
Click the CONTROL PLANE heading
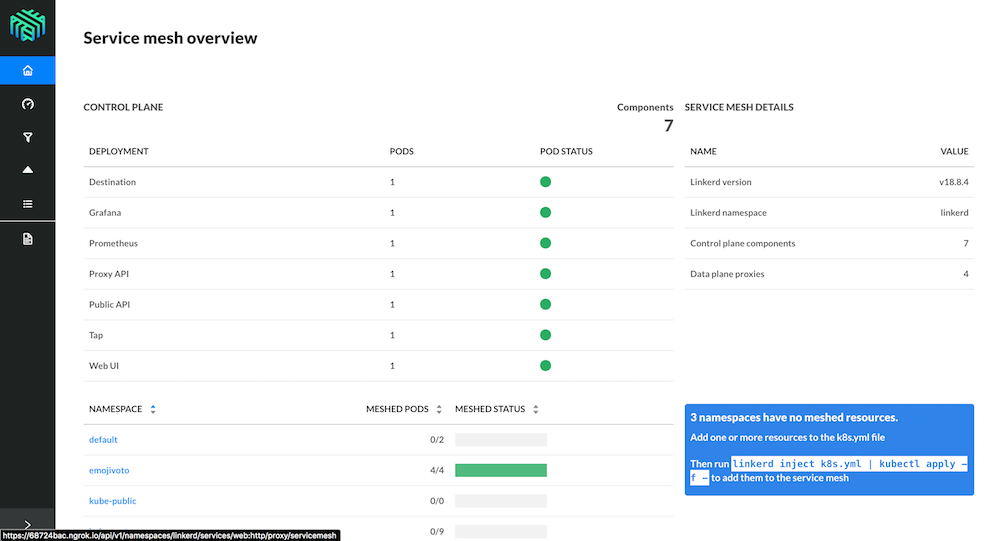point(123,107)
